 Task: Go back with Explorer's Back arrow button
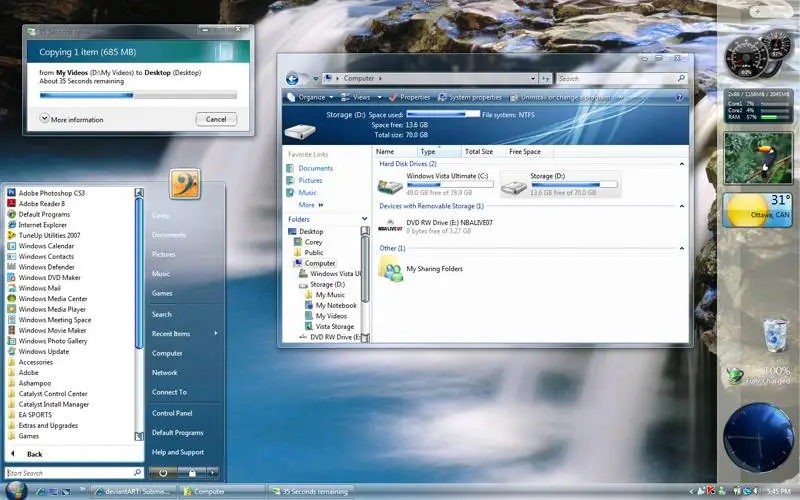tap(292, 79)
